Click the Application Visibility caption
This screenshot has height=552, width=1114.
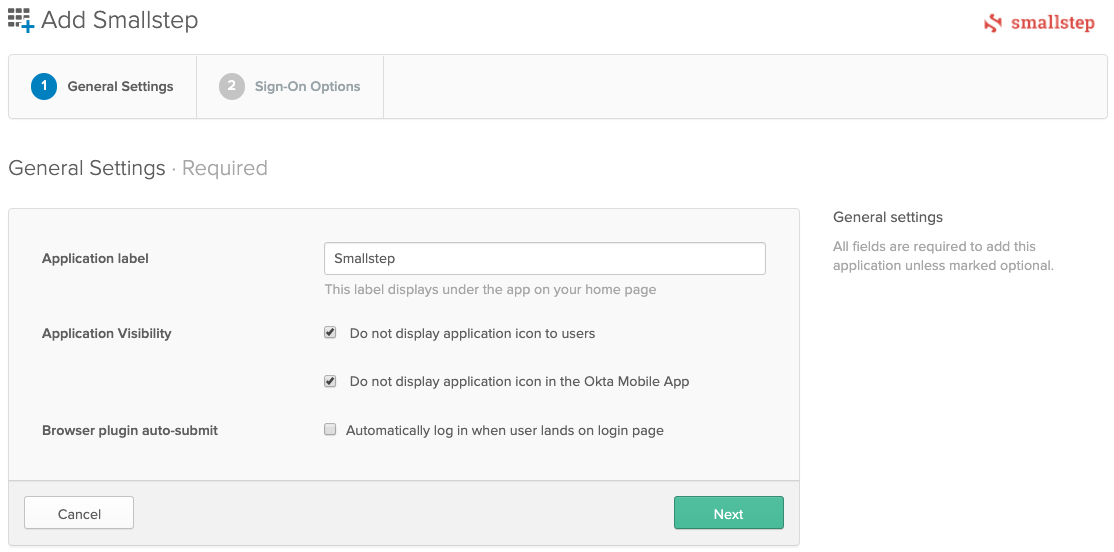coord(106,333)
